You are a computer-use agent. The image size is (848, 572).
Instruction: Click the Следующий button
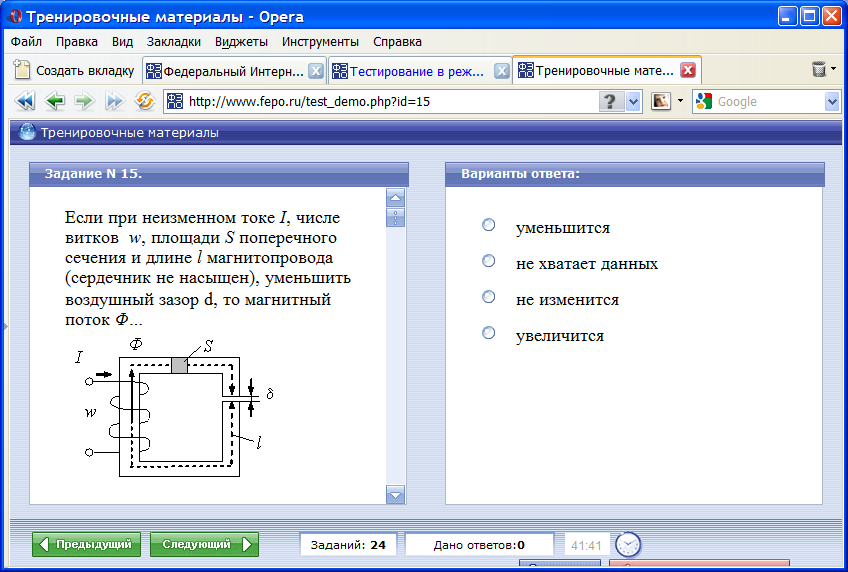204,544
